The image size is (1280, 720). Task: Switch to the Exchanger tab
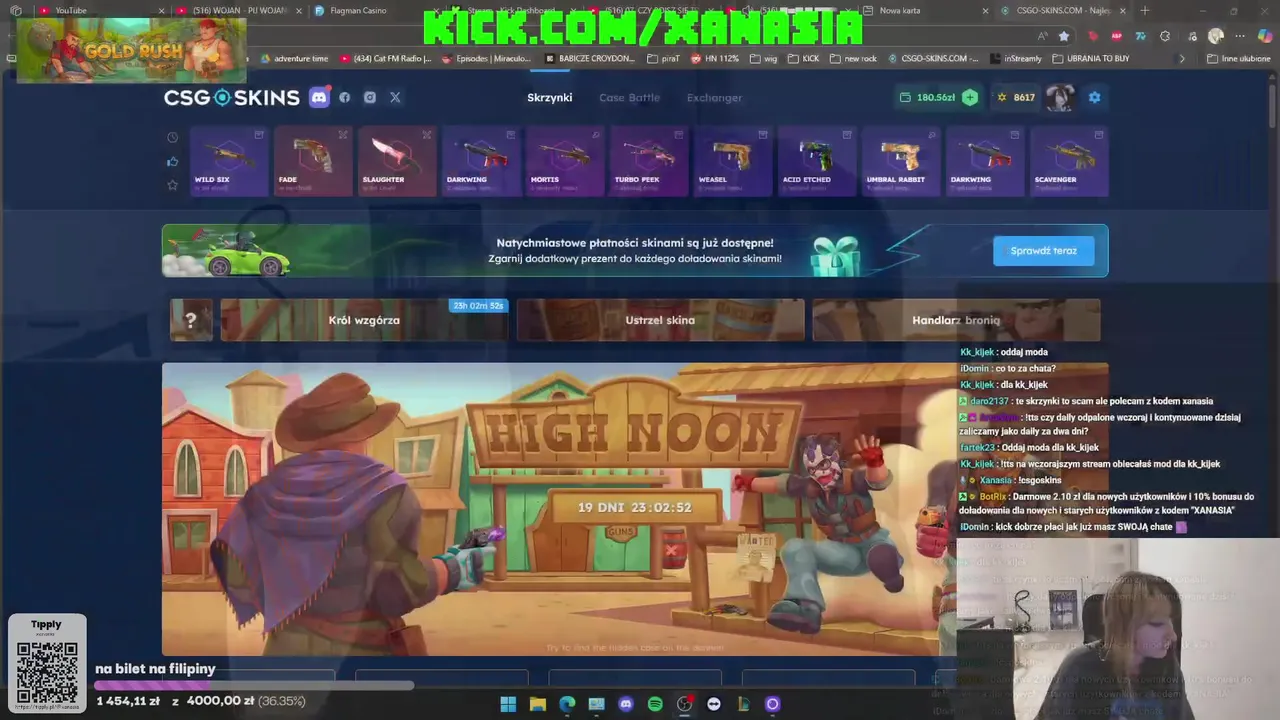click(714, 97)
